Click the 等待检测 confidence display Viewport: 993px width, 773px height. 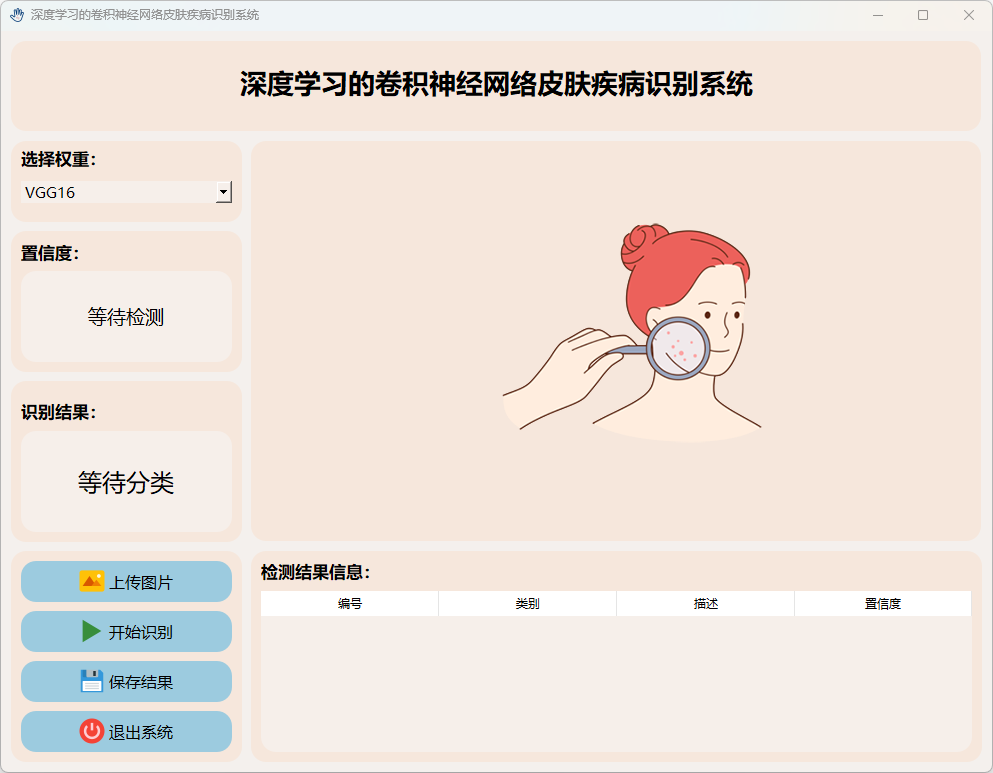coord(127,317)
